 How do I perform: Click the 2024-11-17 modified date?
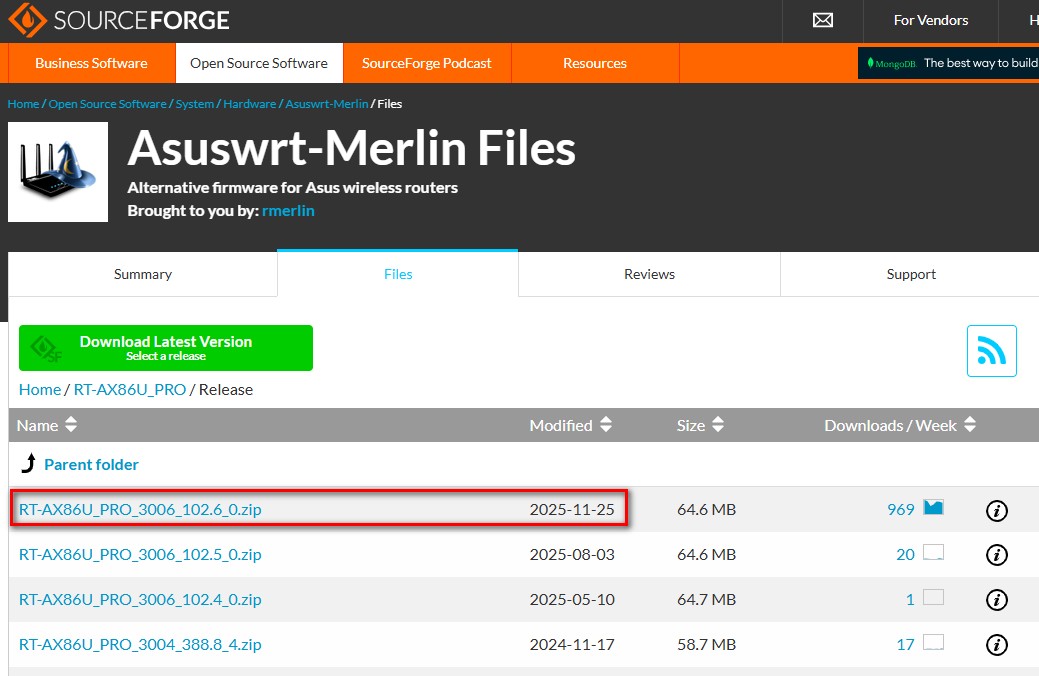(x=572, y=644)
